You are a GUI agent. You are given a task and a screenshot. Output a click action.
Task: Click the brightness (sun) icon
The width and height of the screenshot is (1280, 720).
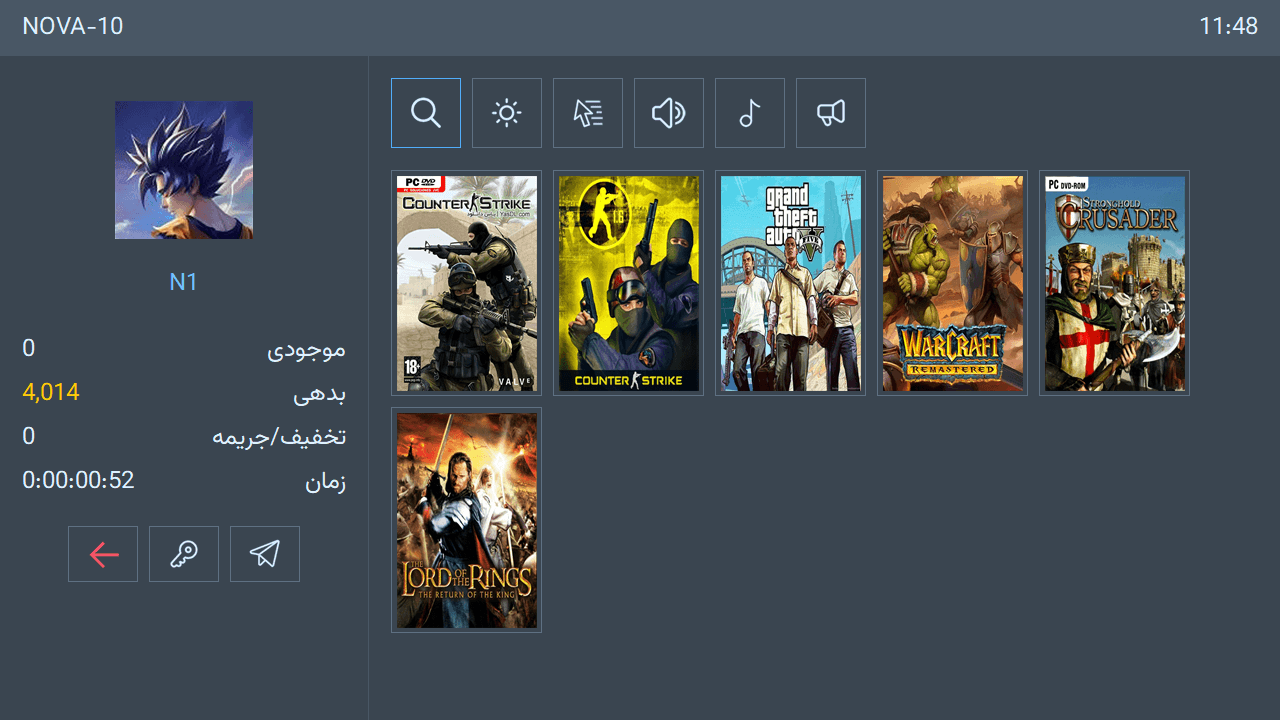point(506,112)
